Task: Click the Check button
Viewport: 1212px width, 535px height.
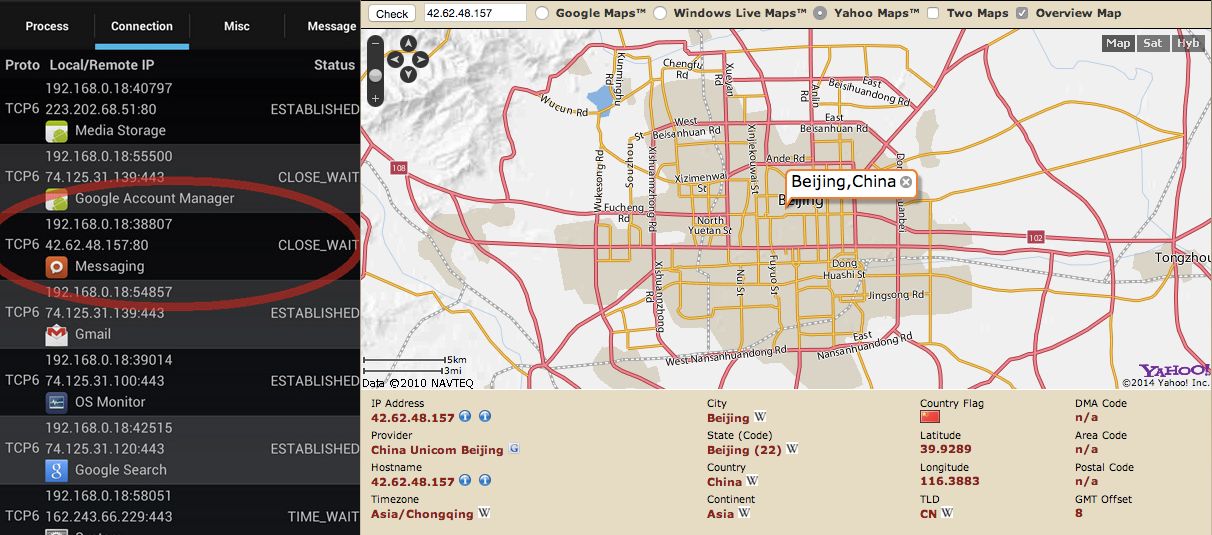Action: click(x=392, y=14)
